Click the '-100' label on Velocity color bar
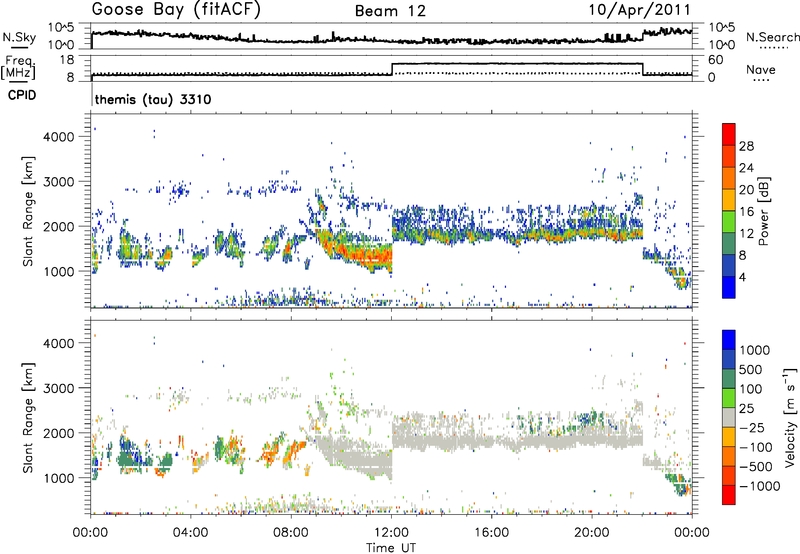Viewport: 800px width, 554px height. tap(756, 447)
